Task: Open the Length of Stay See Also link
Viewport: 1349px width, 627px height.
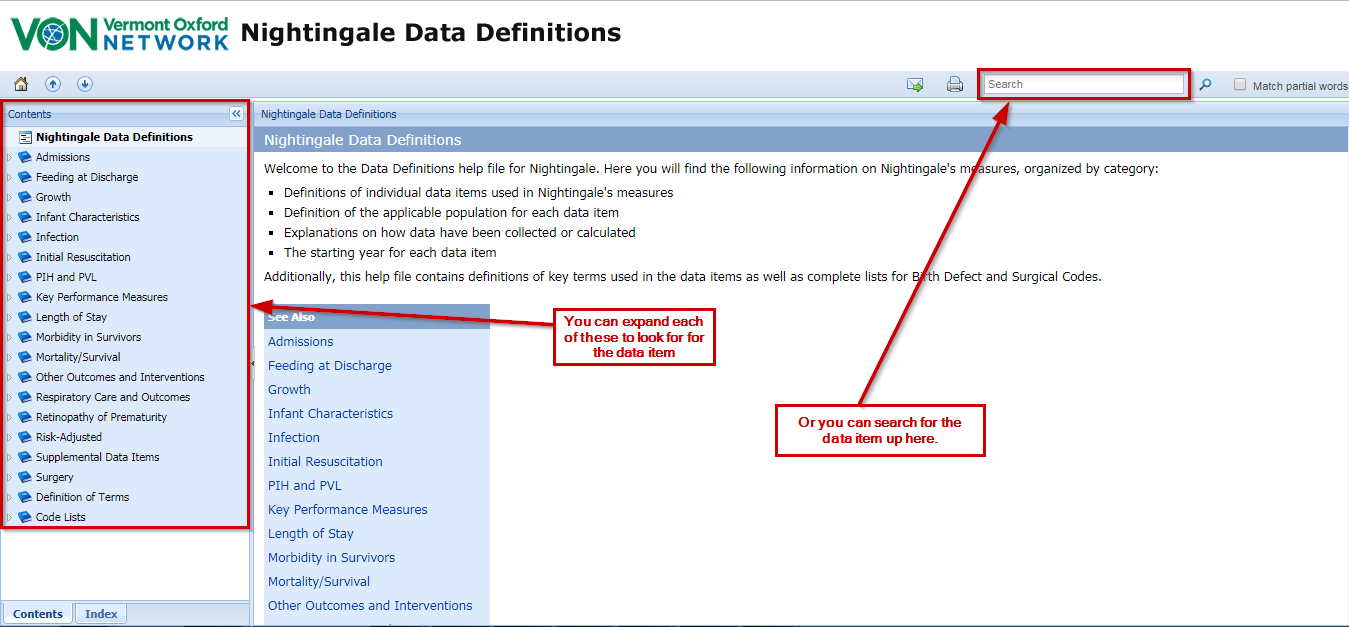Action: coord(310,534)
